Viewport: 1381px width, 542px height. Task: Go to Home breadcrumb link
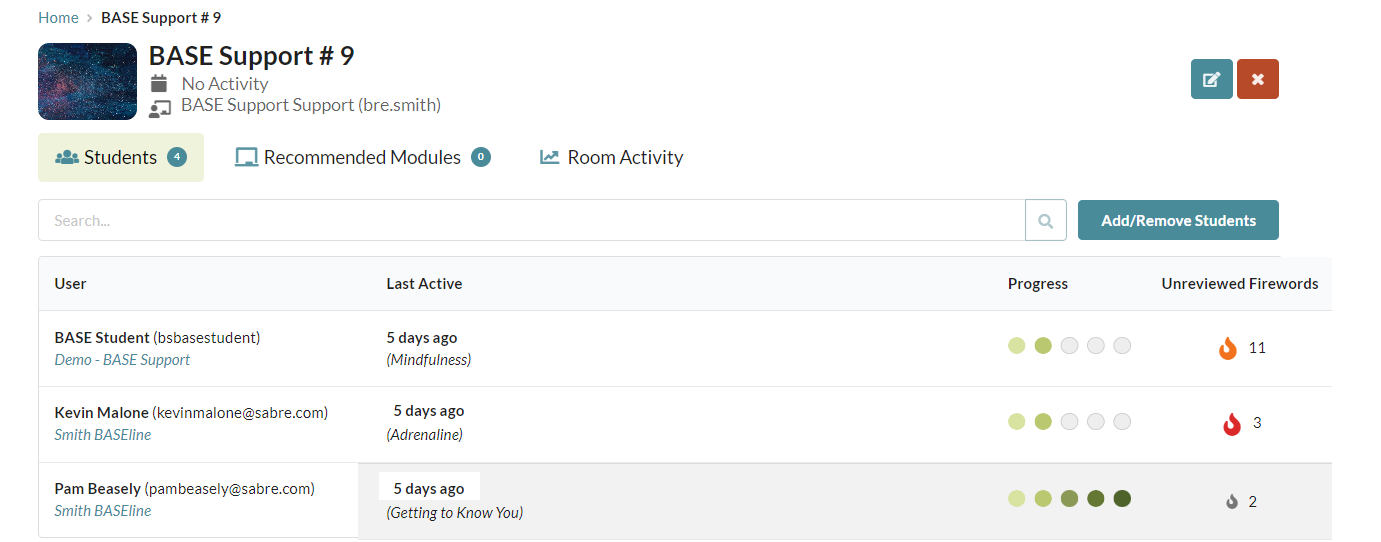58,17
